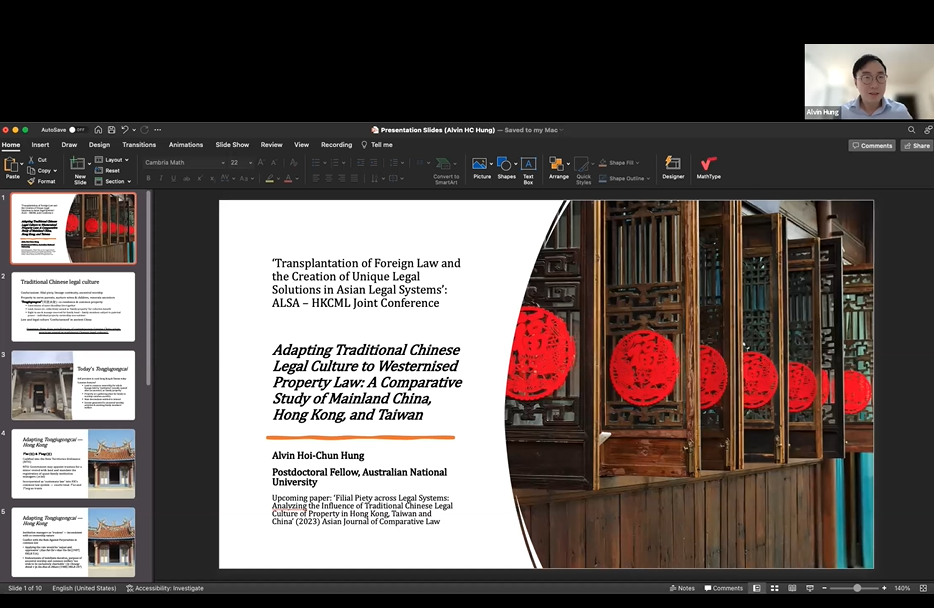Image resolution: width=934 pixels, height=608 pixels.
Task: Toggle the Notes pane
Action: pos(681,588)
